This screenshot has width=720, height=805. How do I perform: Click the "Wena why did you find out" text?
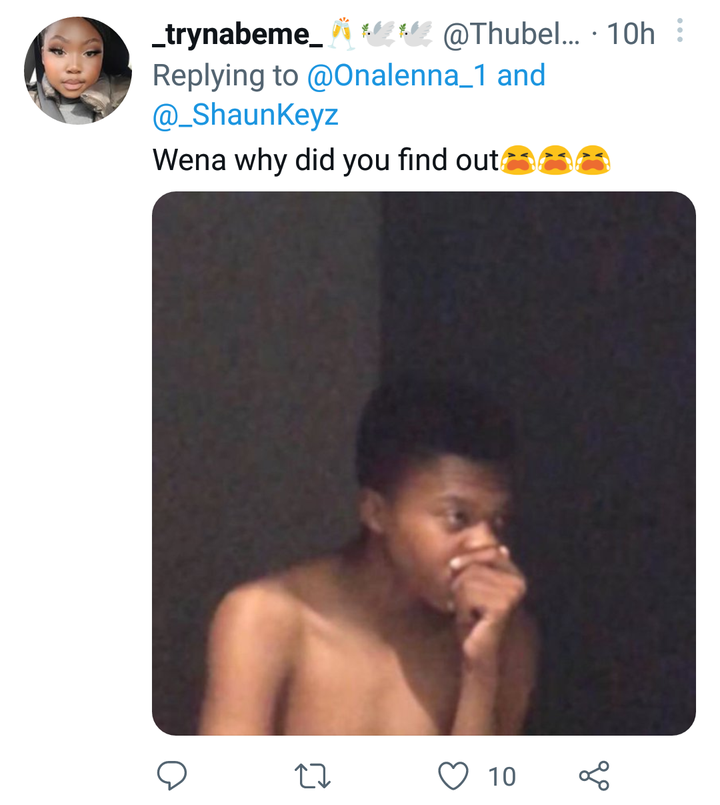point(326,160)
